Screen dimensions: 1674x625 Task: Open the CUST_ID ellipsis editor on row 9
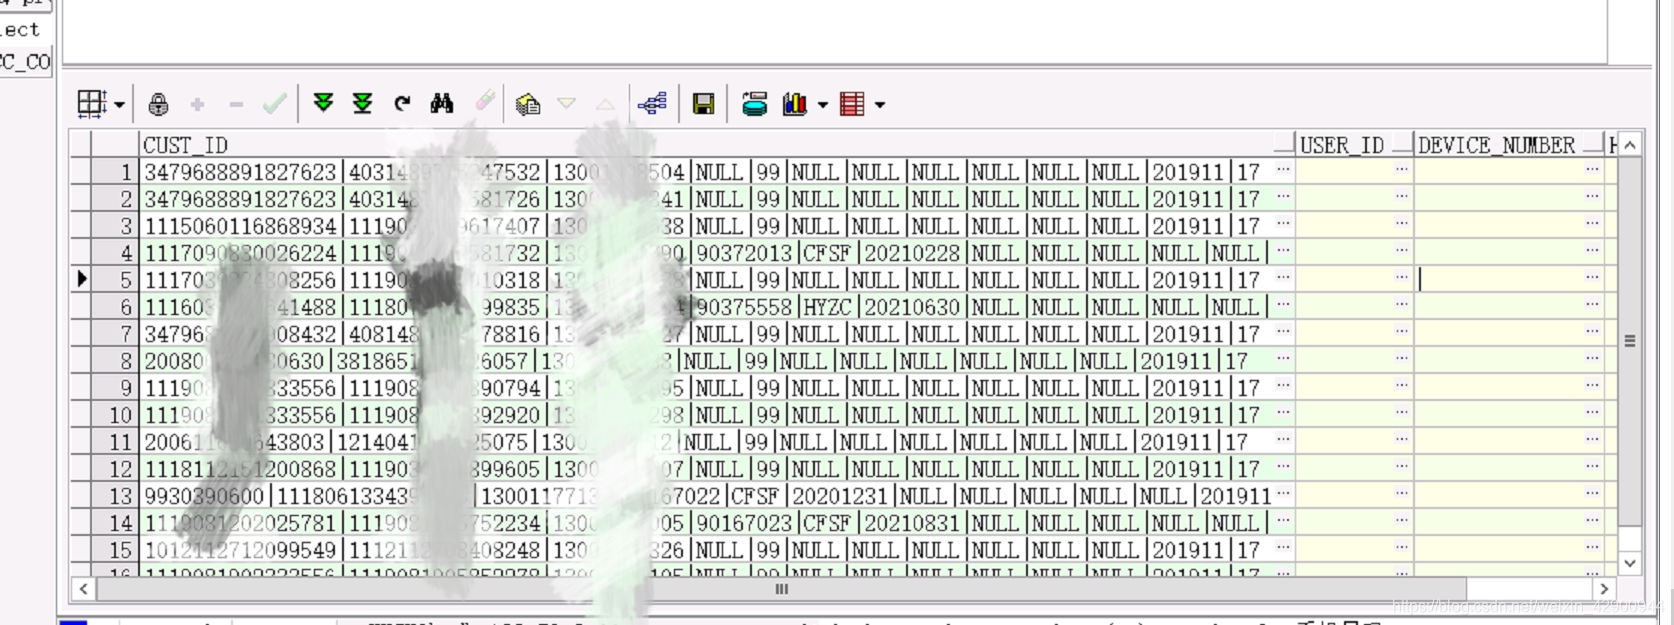click(x=1283, y=387)
